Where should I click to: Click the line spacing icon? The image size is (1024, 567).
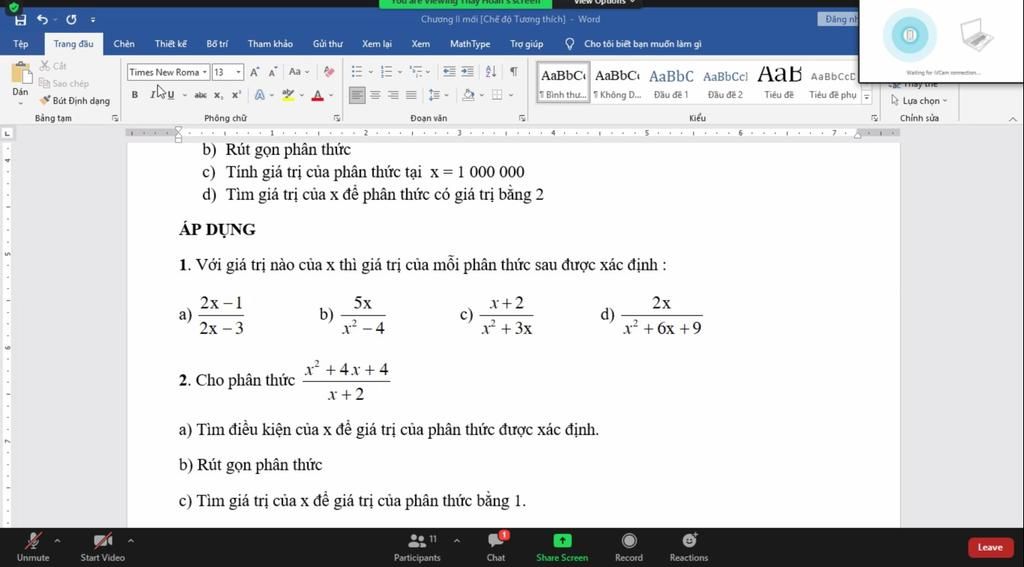pyautogui.click(x=434, y=95)
